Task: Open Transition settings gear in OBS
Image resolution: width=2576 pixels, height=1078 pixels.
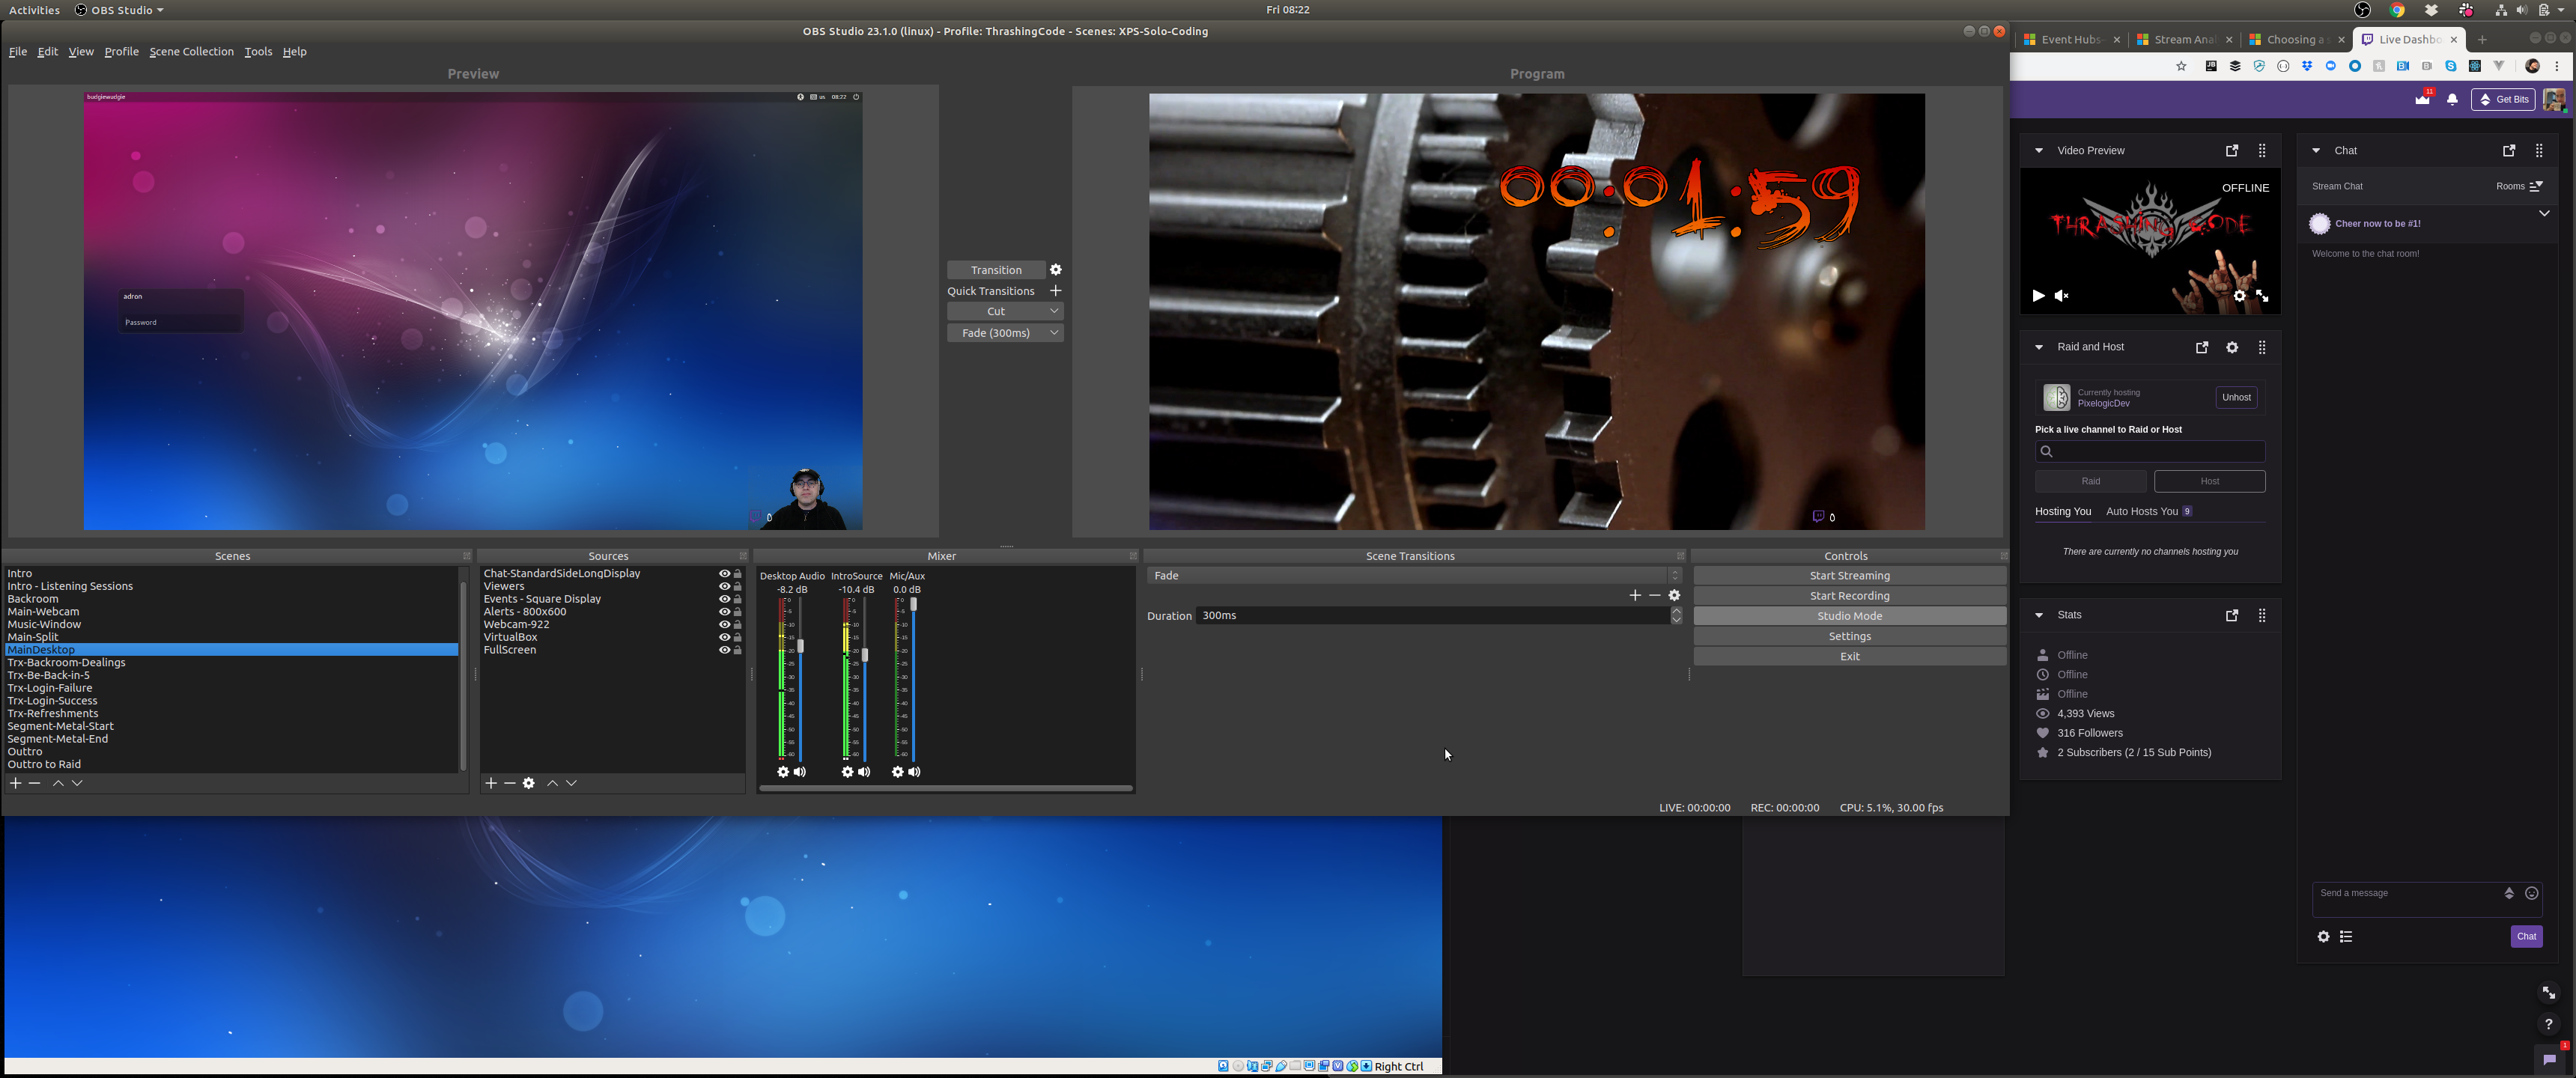Action: 1056,270
